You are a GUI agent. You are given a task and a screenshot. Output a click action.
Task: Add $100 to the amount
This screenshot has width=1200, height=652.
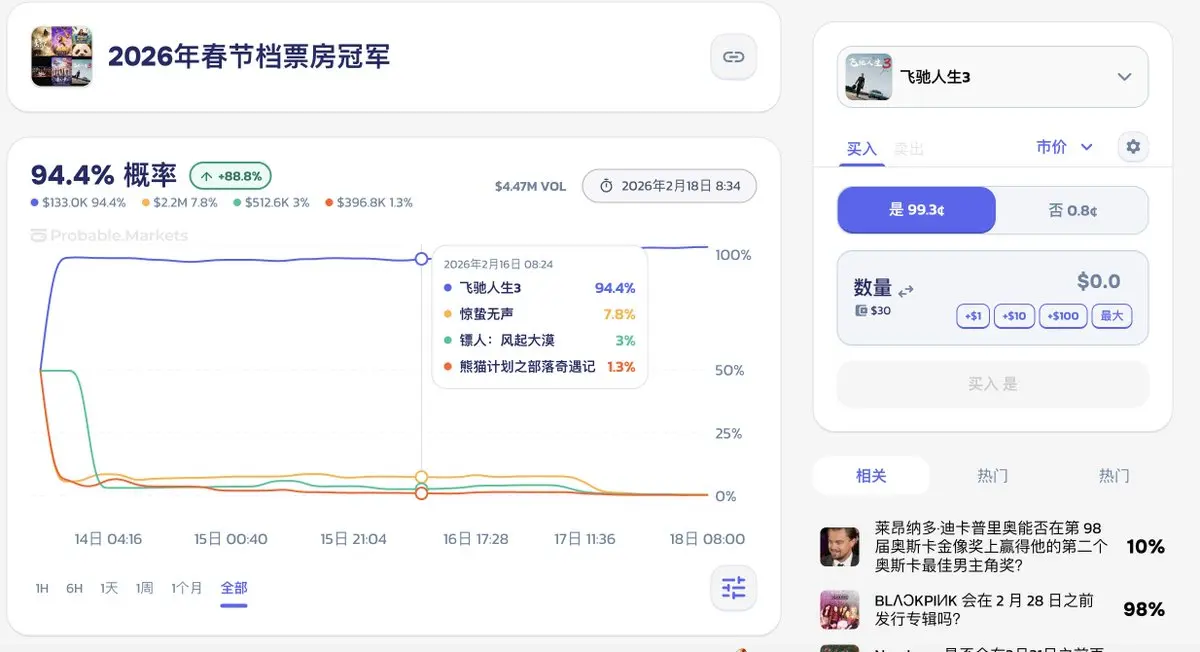(1064, 316)
